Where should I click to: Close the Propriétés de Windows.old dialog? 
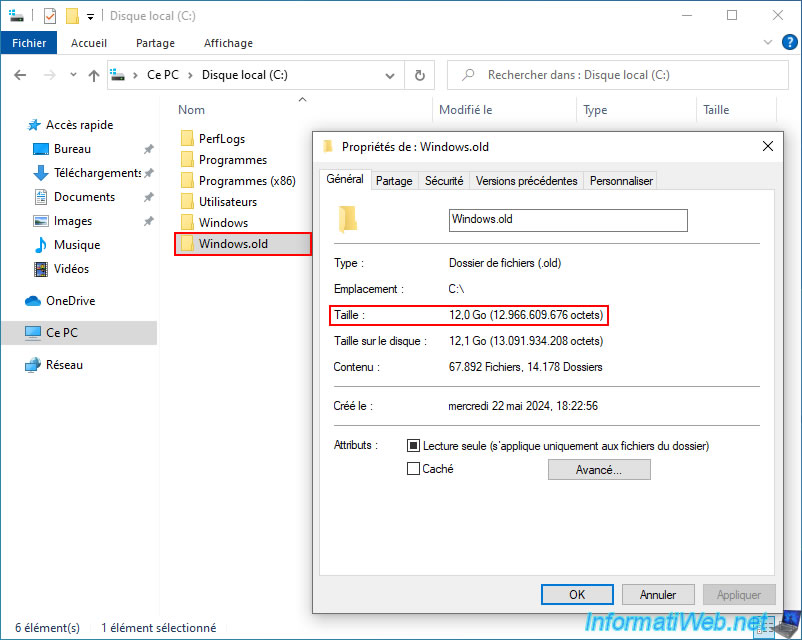click(768, 146)
